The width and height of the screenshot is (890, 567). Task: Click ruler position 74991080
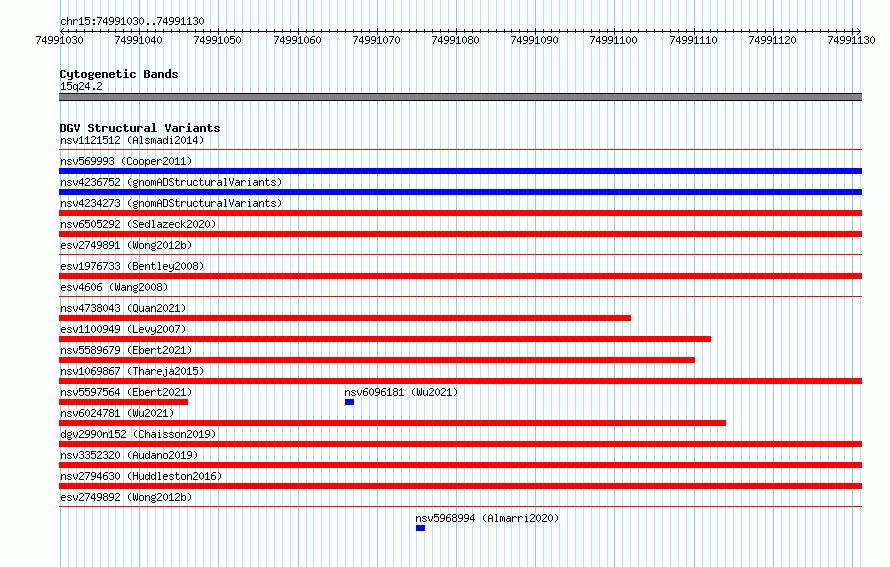click(455, 40)
